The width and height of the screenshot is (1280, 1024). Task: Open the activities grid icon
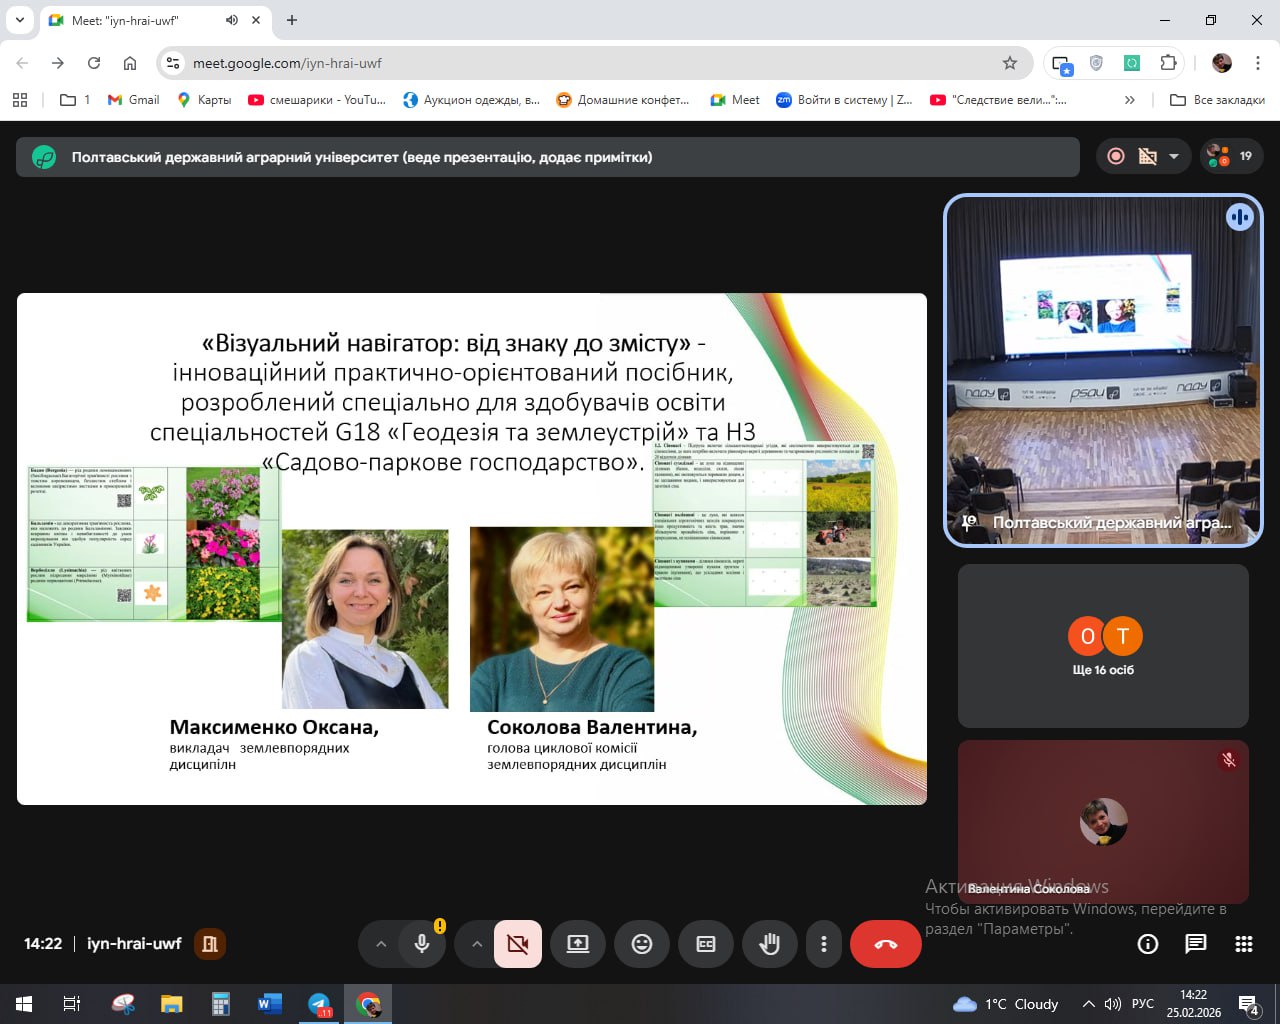point(1243,944)
